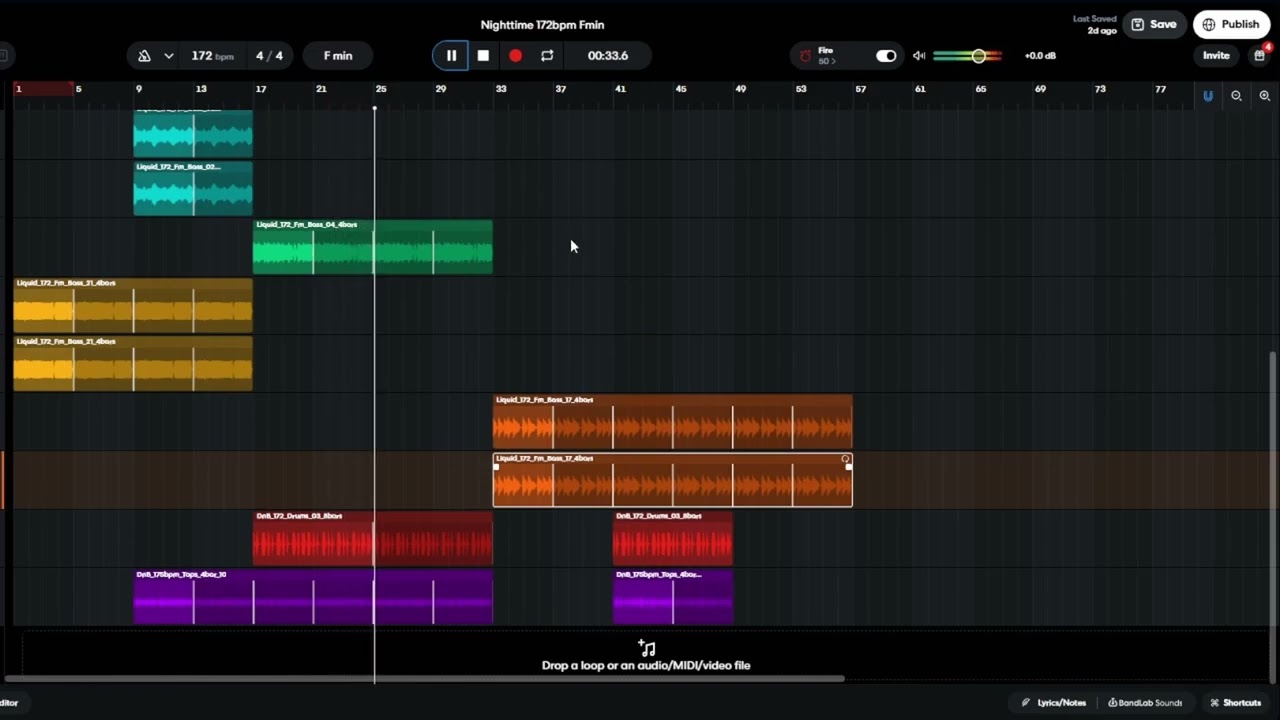
Task: Click bar 33 on the timeline ruler
Action: (x=501, y=89)
